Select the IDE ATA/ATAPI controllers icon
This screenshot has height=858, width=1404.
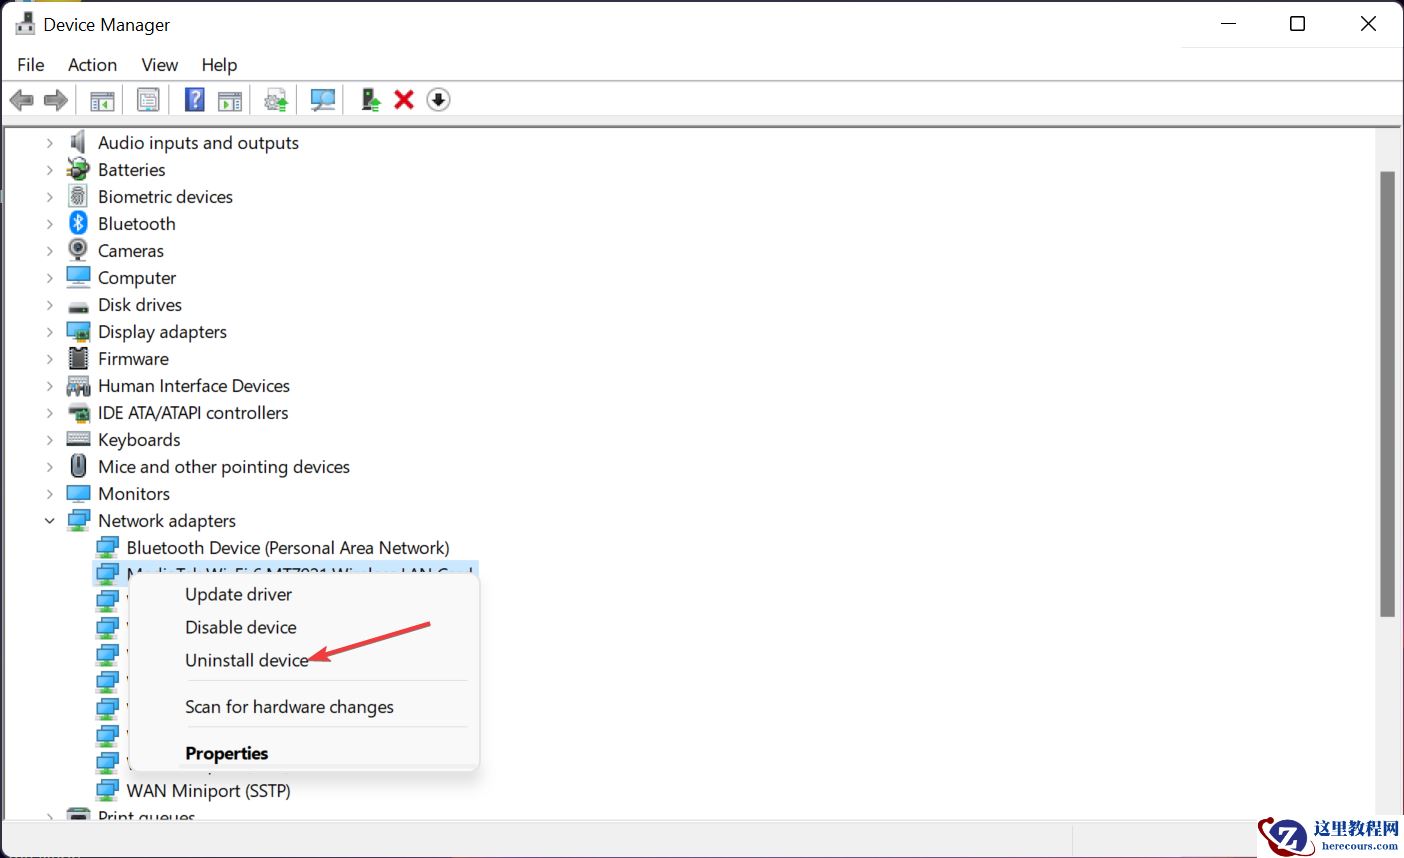(x=78, y=413)
